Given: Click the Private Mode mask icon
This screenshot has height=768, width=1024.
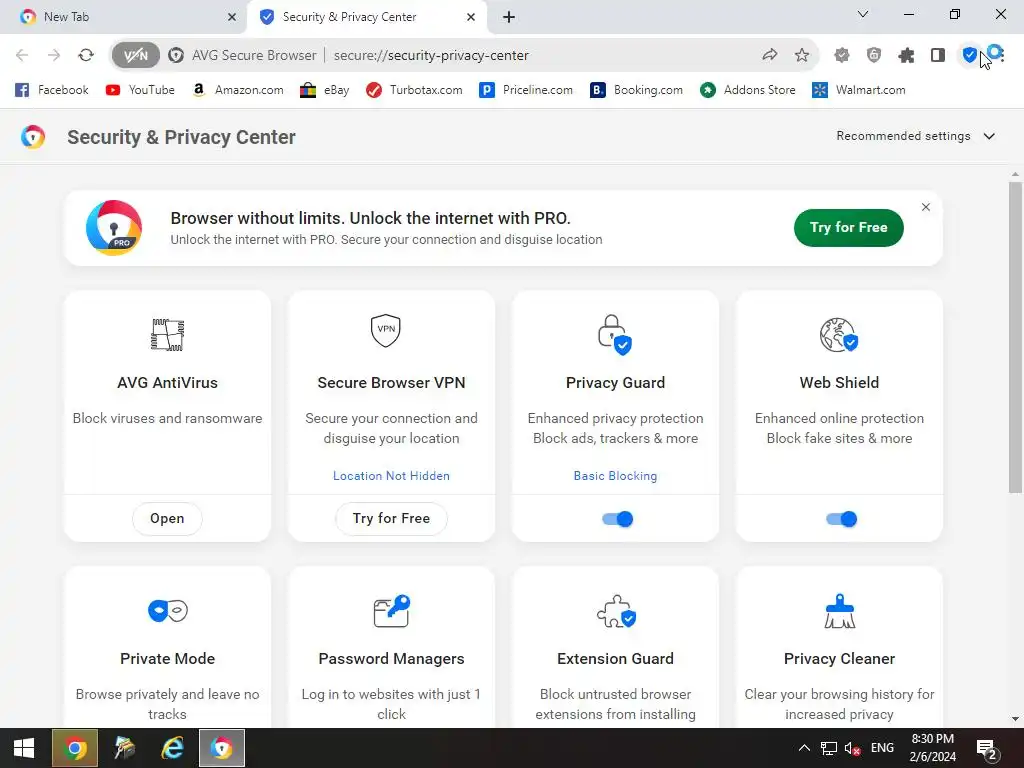Looking at the screenshot, I should pos(168,611).
